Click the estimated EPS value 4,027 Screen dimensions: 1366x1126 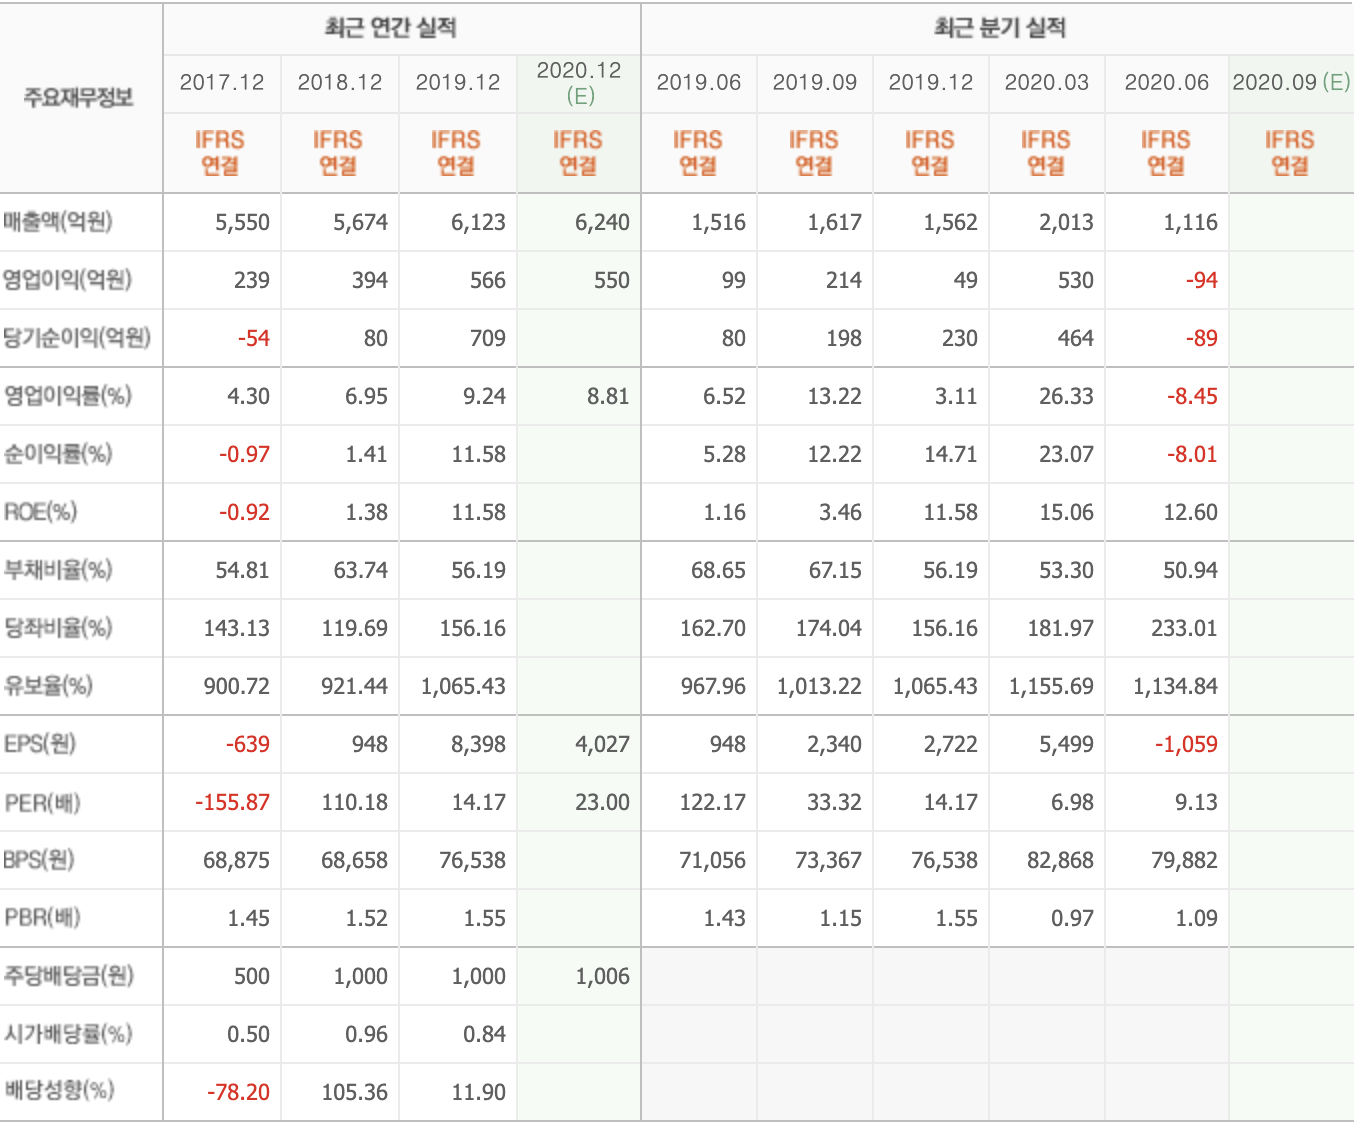pos(602,745)
